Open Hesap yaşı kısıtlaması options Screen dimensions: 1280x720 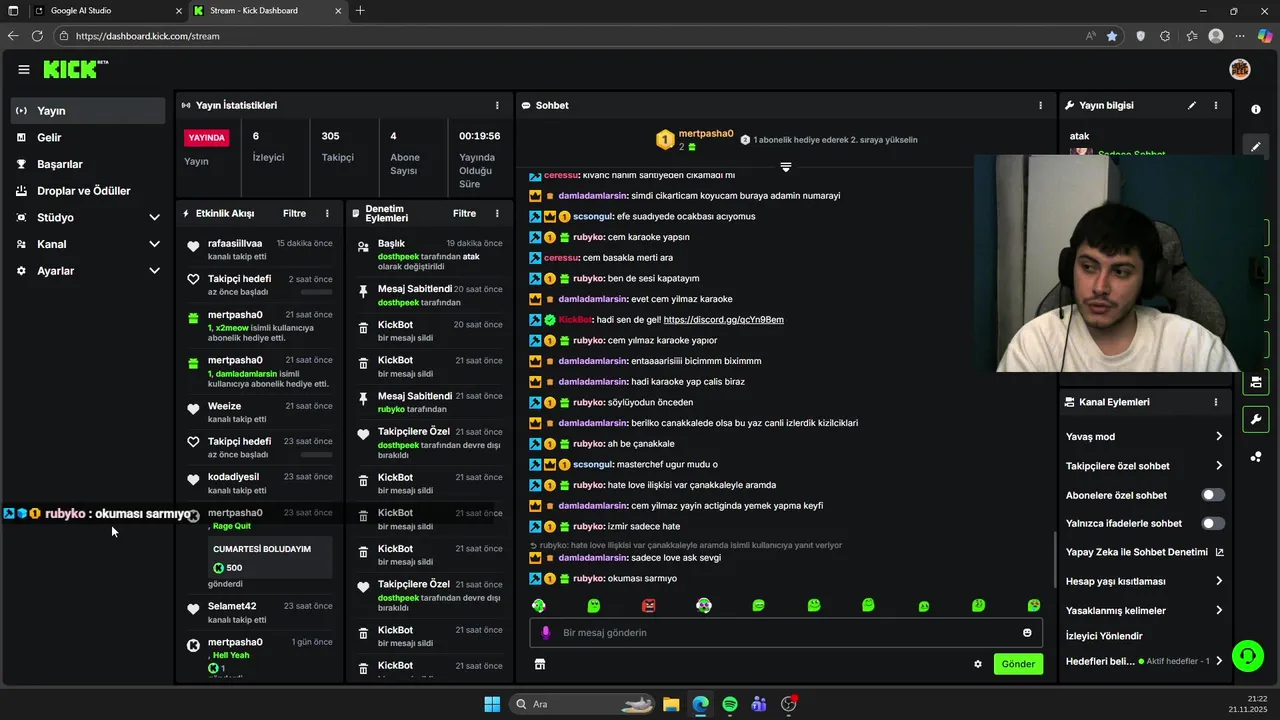[x=1145, y=581]
